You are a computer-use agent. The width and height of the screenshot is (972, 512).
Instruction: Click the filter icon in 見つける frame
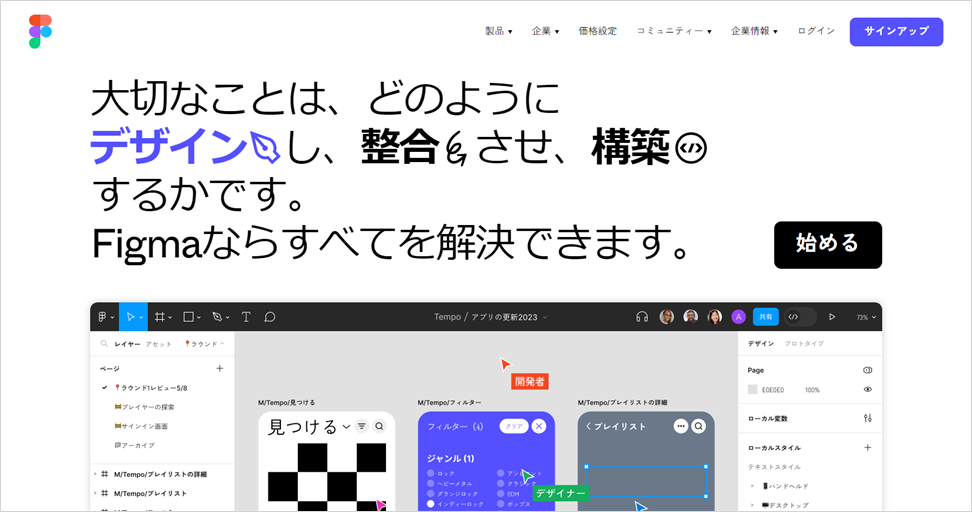pyautogui.click(x=361, y=426)
